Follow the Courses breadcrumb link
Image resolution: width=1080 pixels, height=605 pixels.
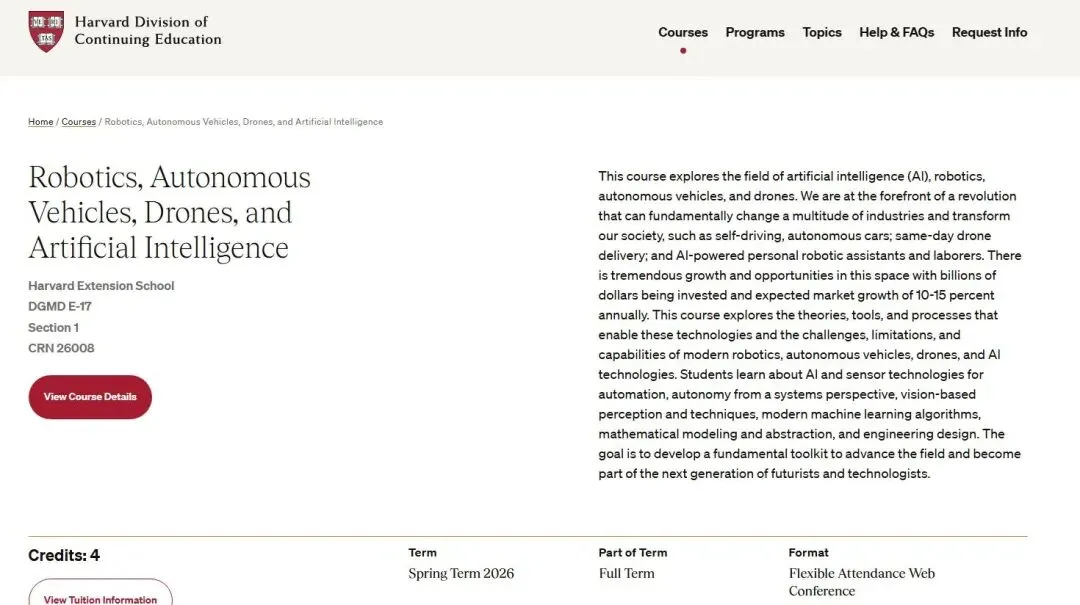(x=79, y=122)
